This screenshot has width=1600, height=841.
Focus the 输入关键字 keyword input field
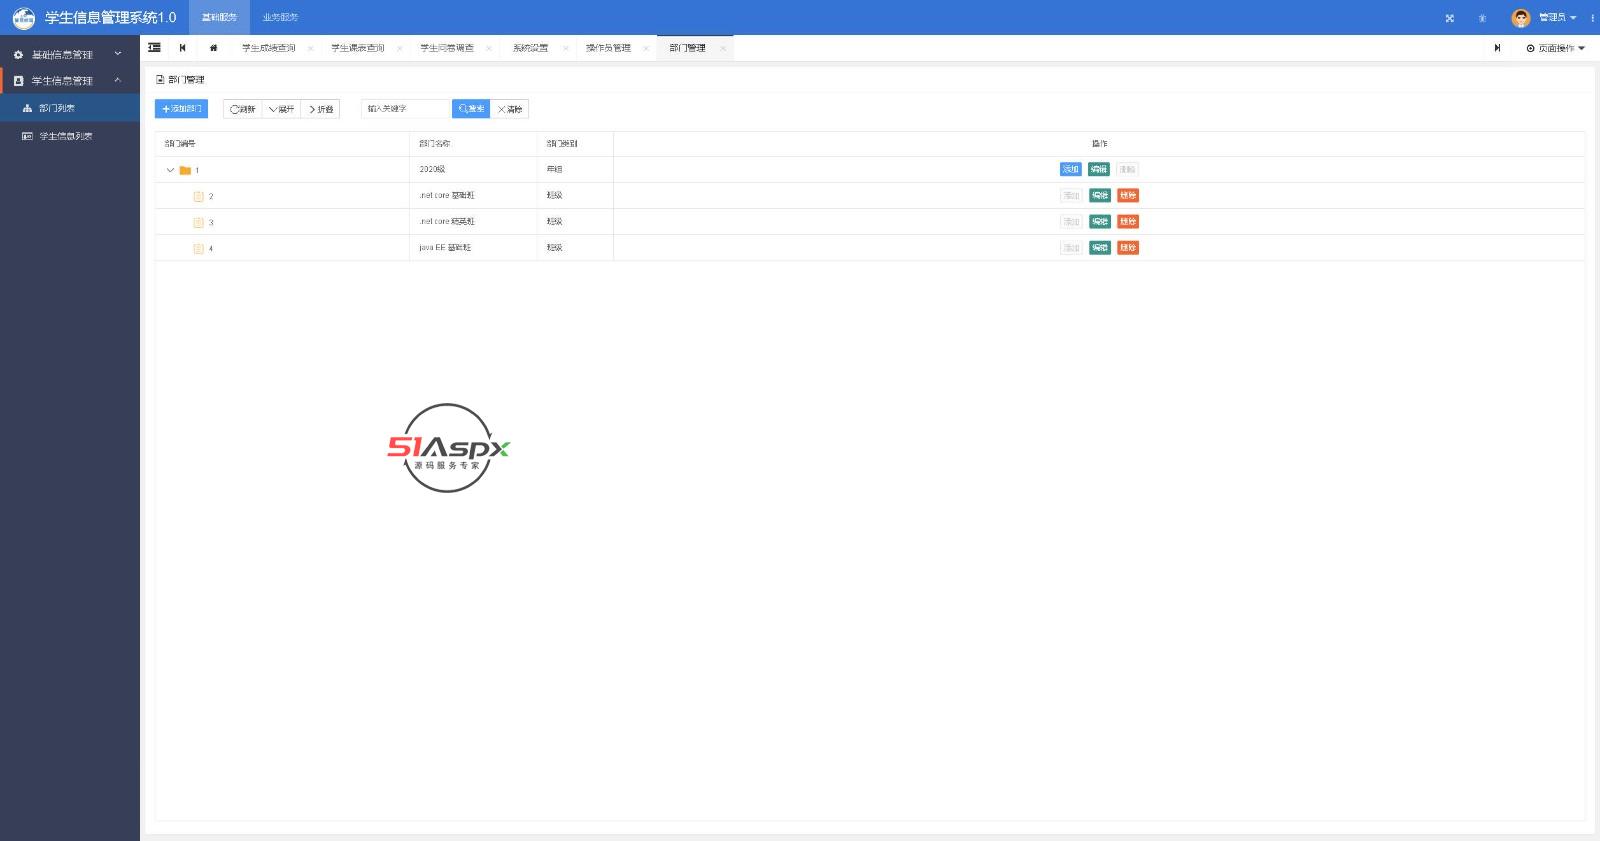pyautogui.click(x=405, y=109)
